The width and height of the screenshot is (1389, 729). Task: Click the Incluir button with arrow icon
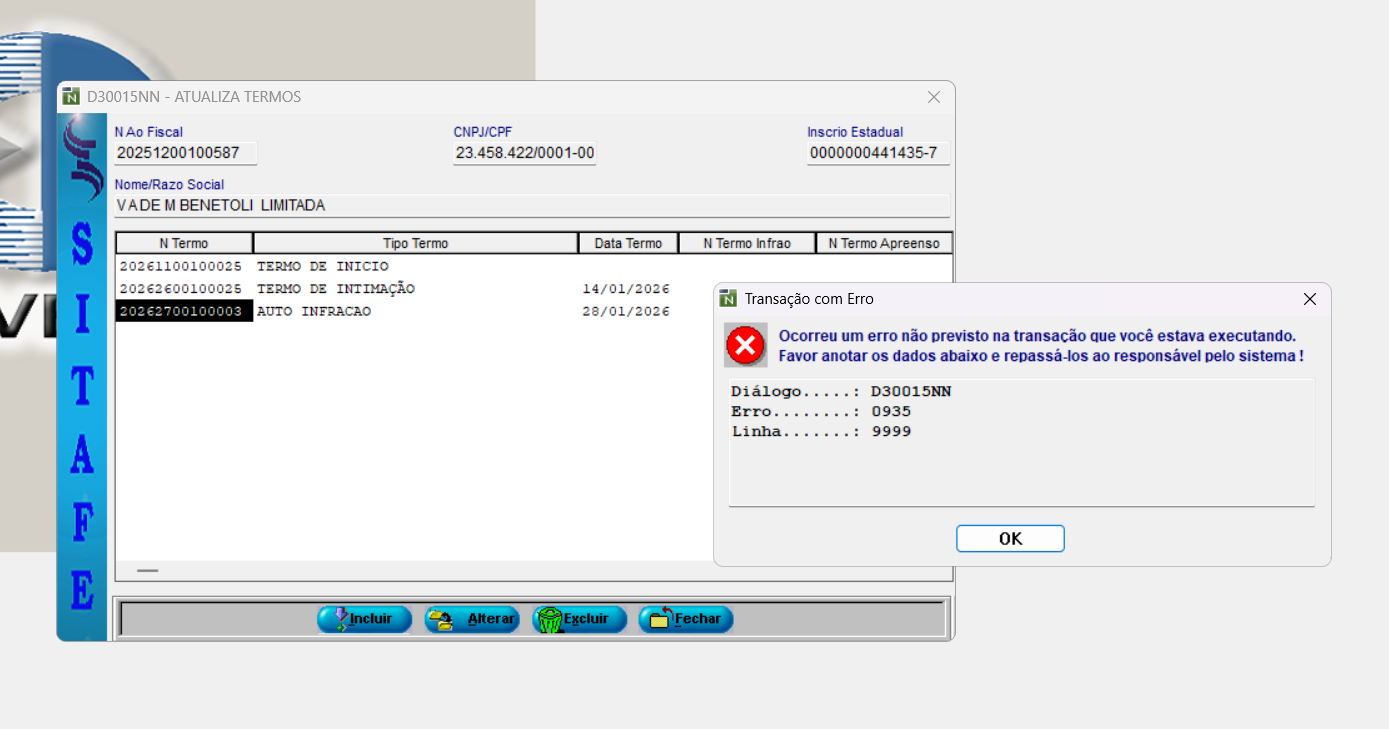[x=365, y=619]
